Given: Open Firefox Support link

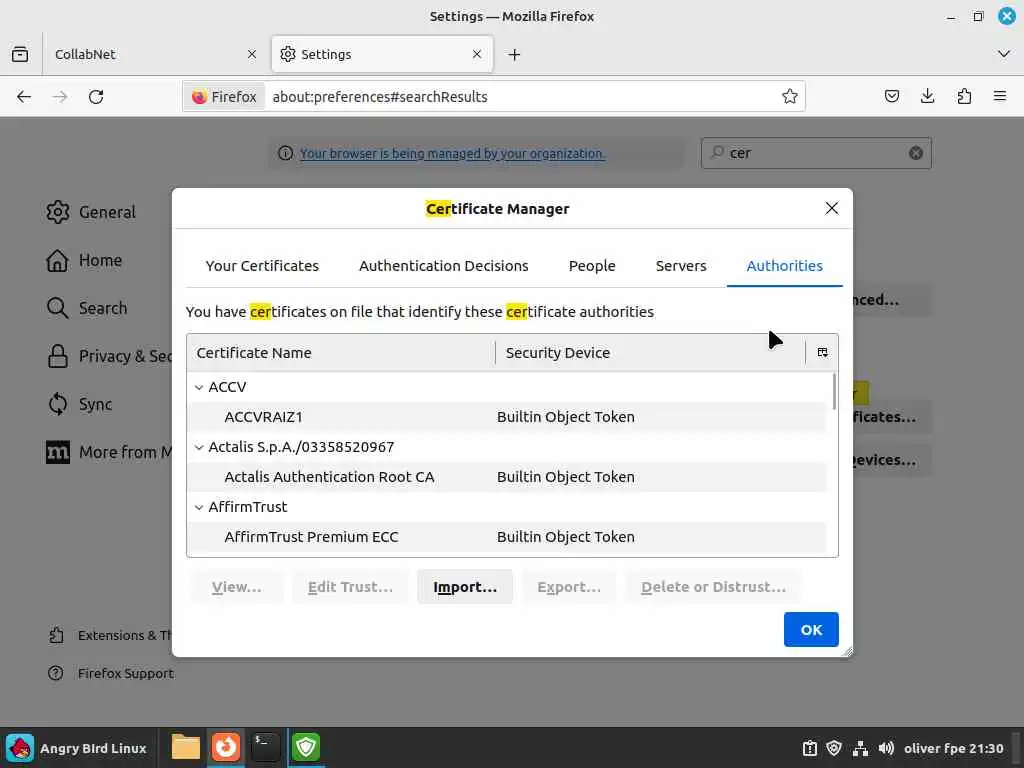Looking at the screenshot, I should point(111,673).
